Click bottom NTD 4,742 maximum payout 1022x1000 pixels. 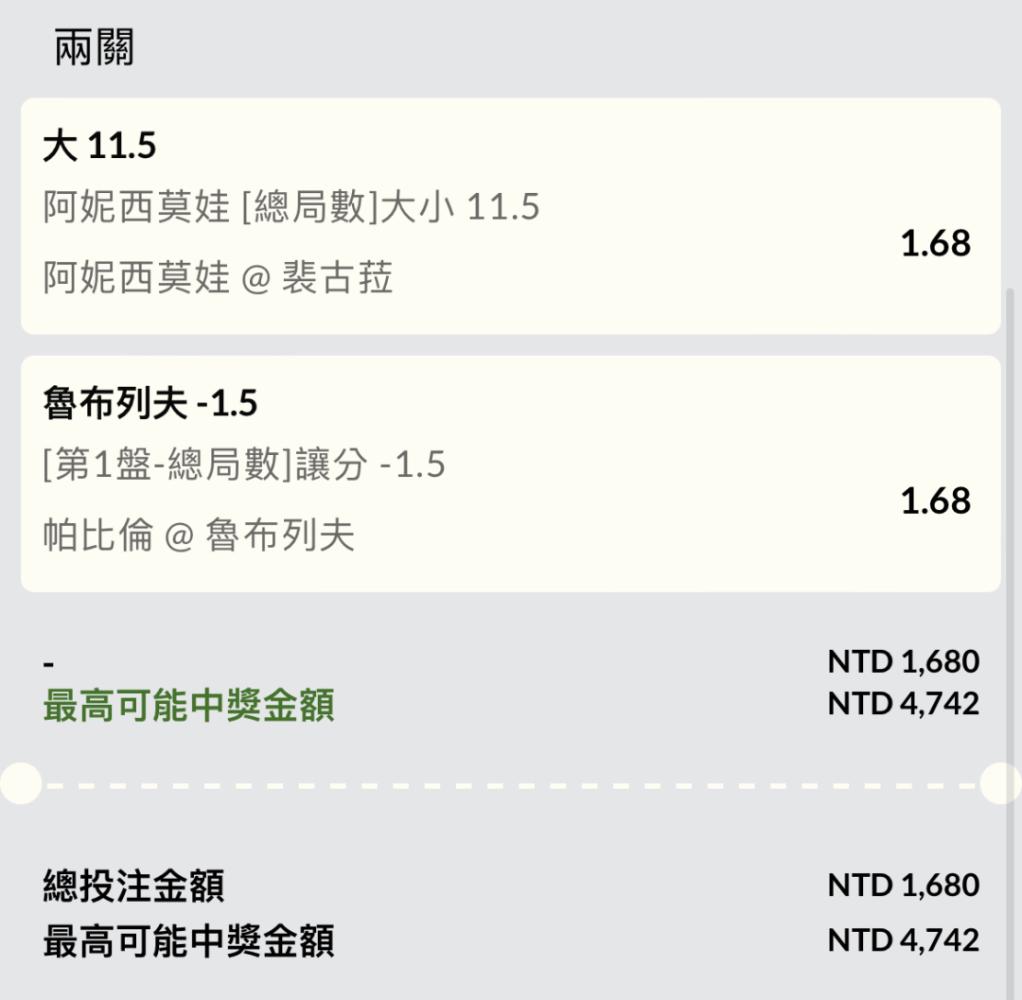tap(903, 940)
